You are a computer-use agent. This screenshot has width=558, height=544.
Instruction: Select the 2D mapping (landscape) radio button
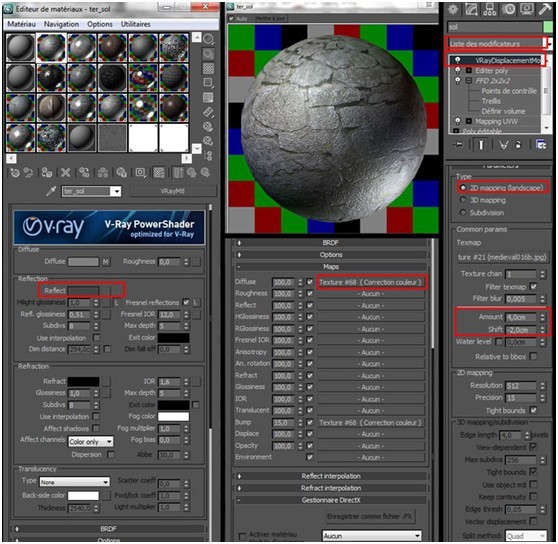click(x=463, y=187)
